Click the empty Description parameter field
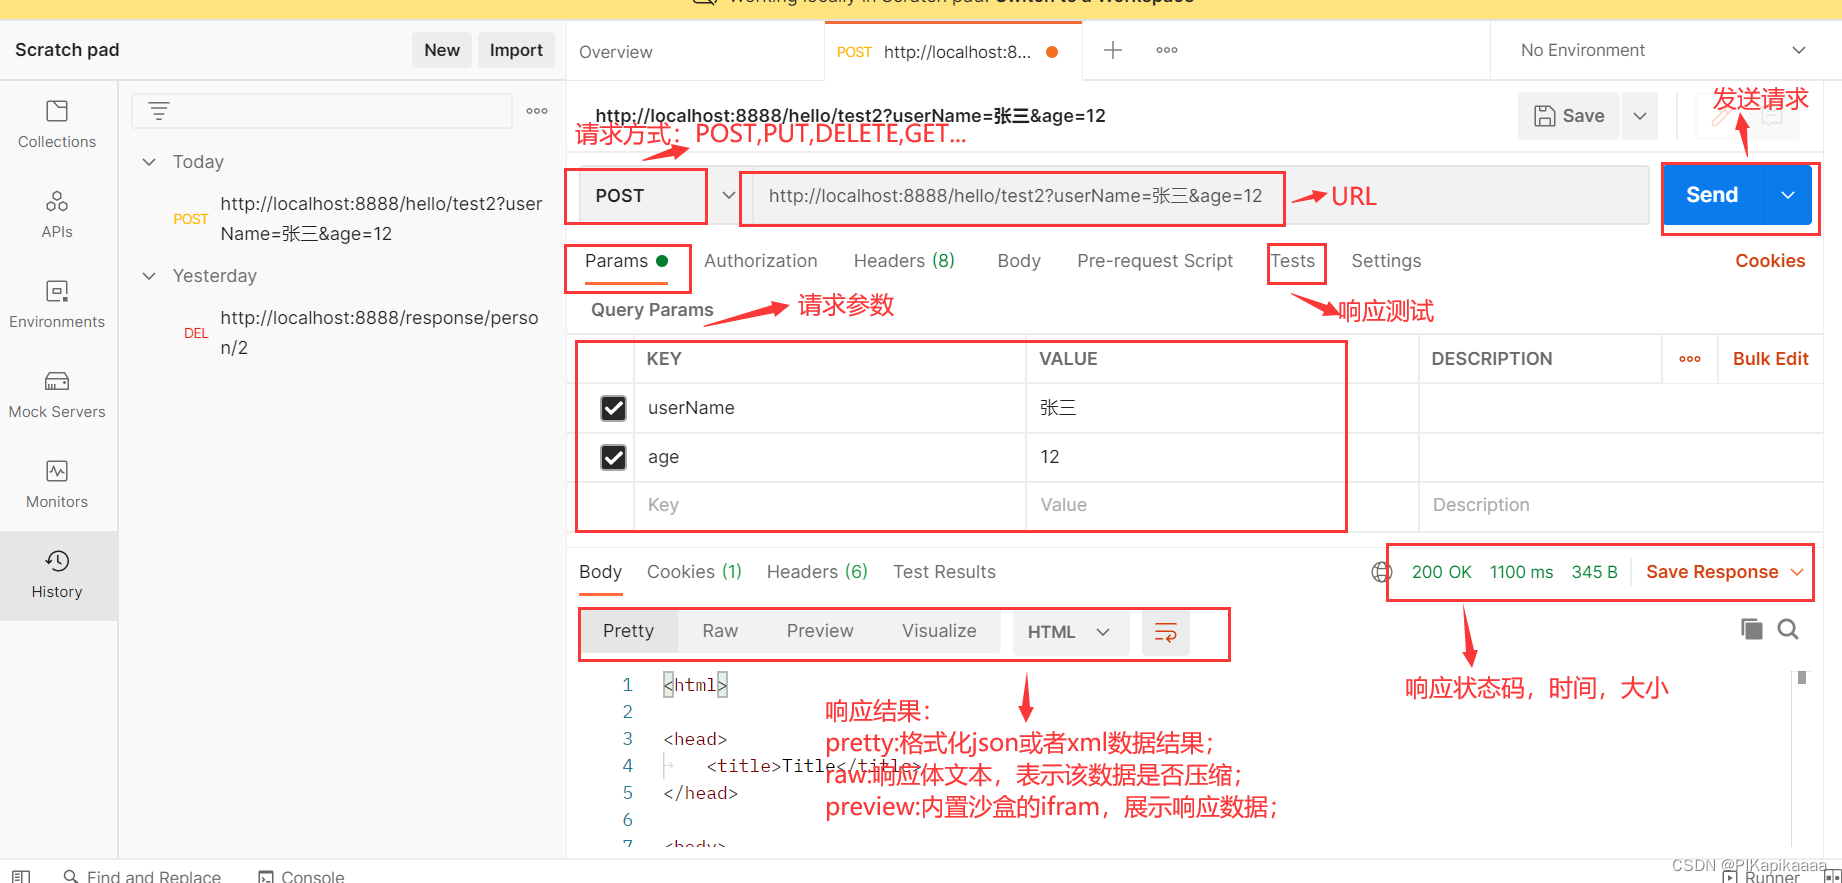Image resolution: width=1842 pixels, height=883 pixels. pos(1620,506)
